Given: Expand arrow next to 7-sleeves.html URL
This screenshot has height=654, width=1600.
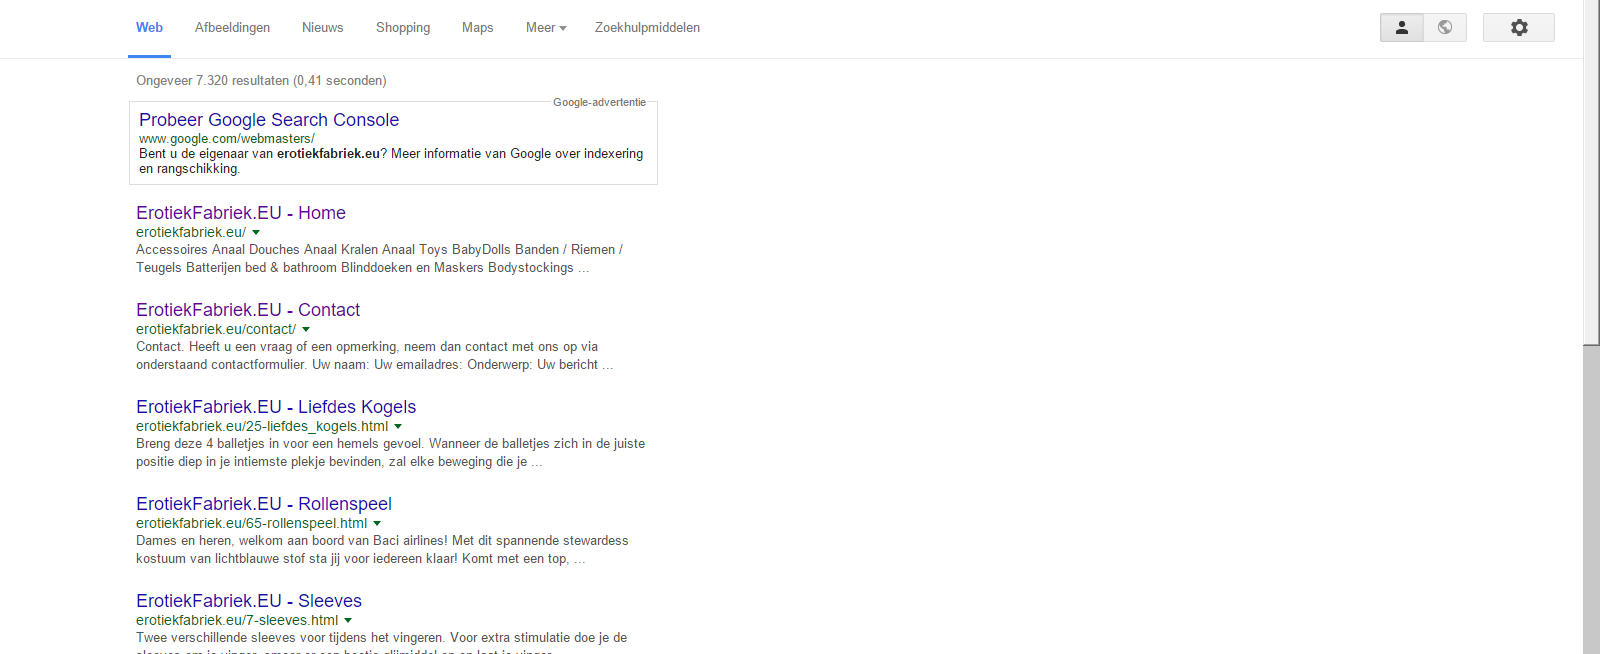Looking at the screenshot, I should [348, 621].
